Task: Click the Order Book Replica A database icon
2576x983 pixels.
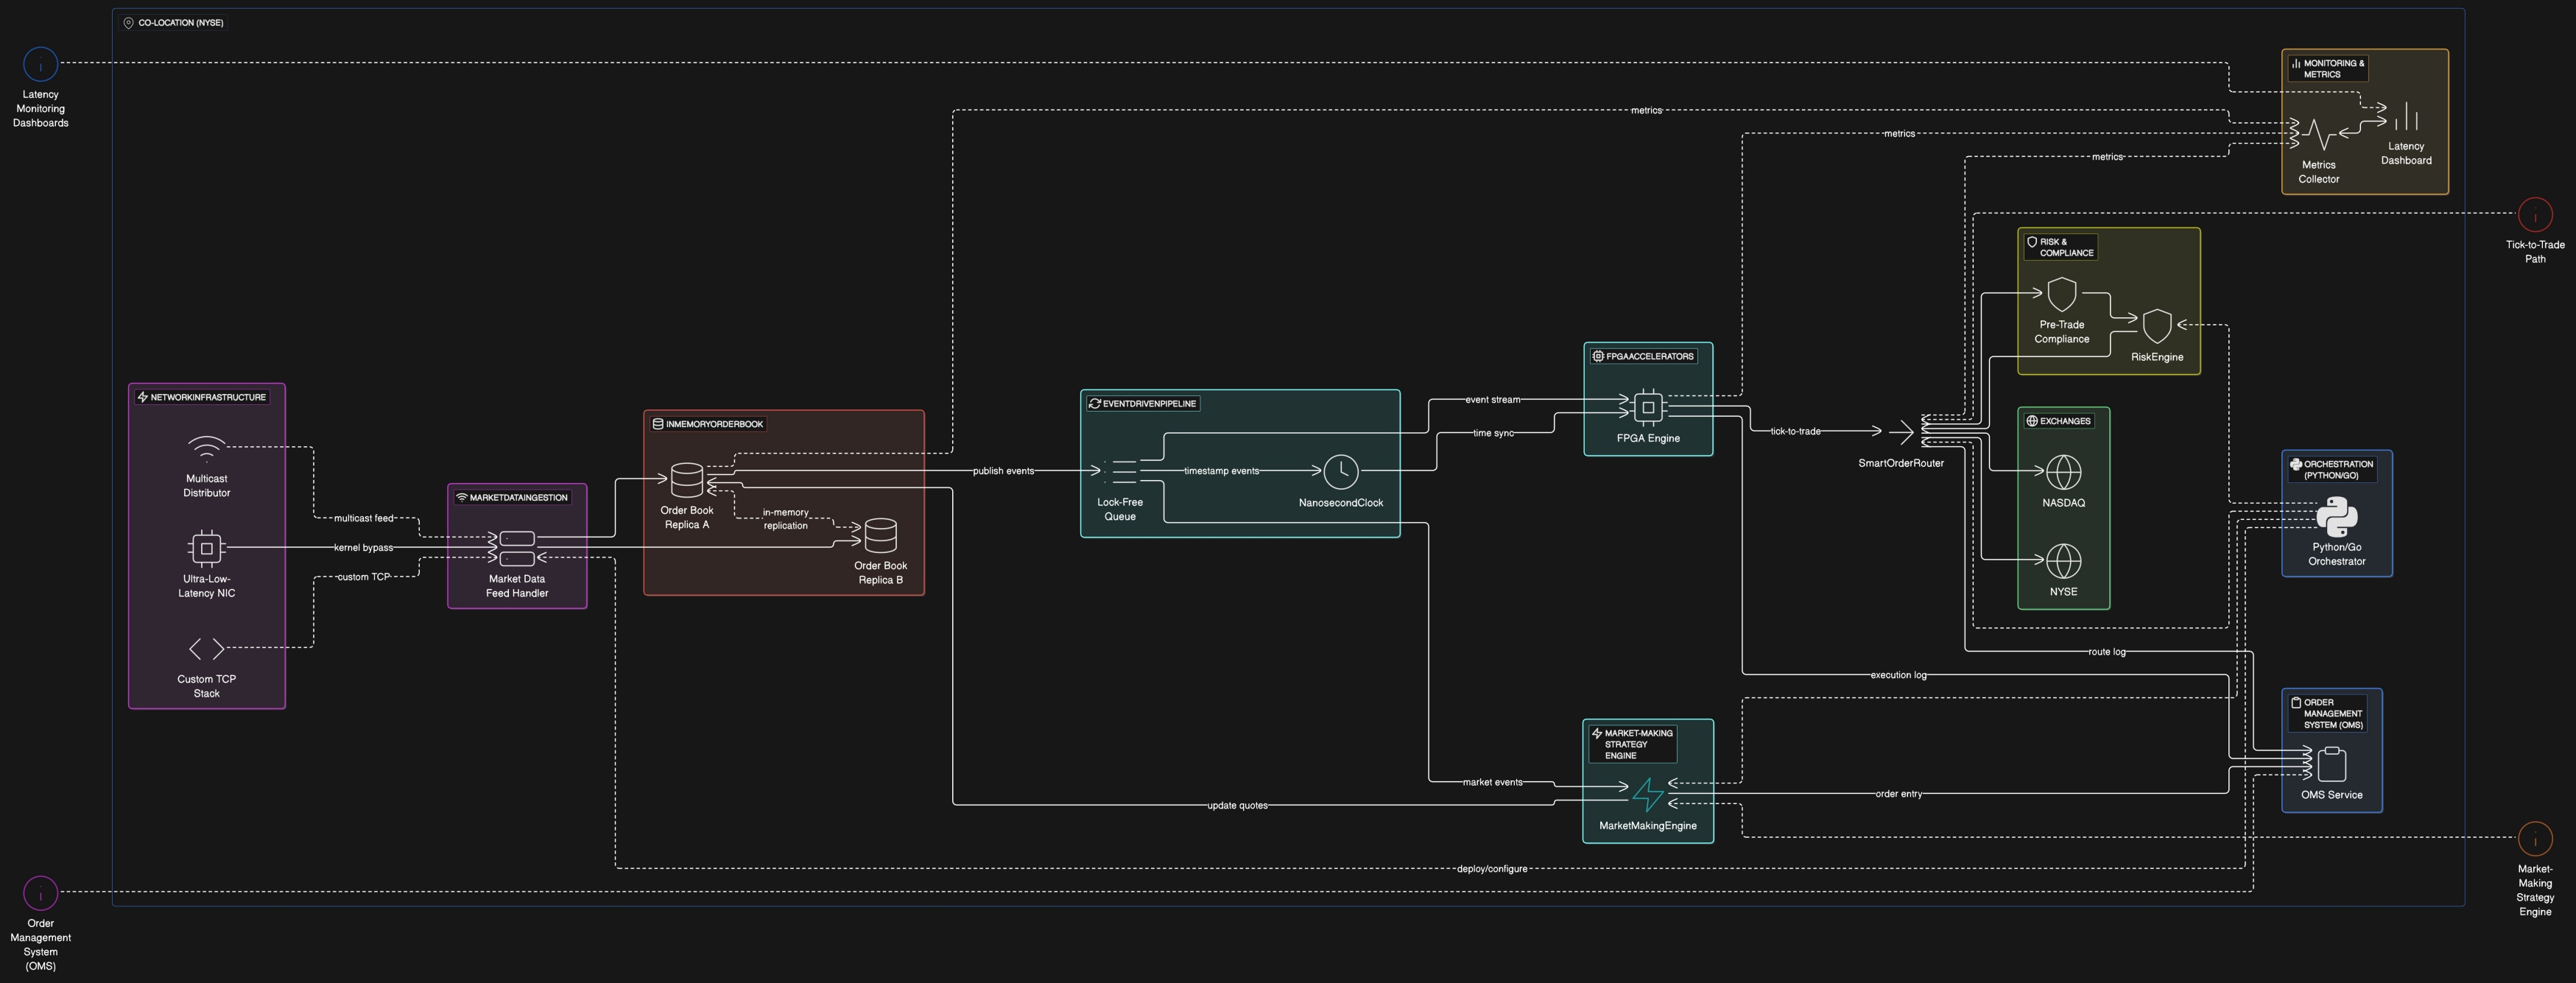Action: tap(687, 480)
